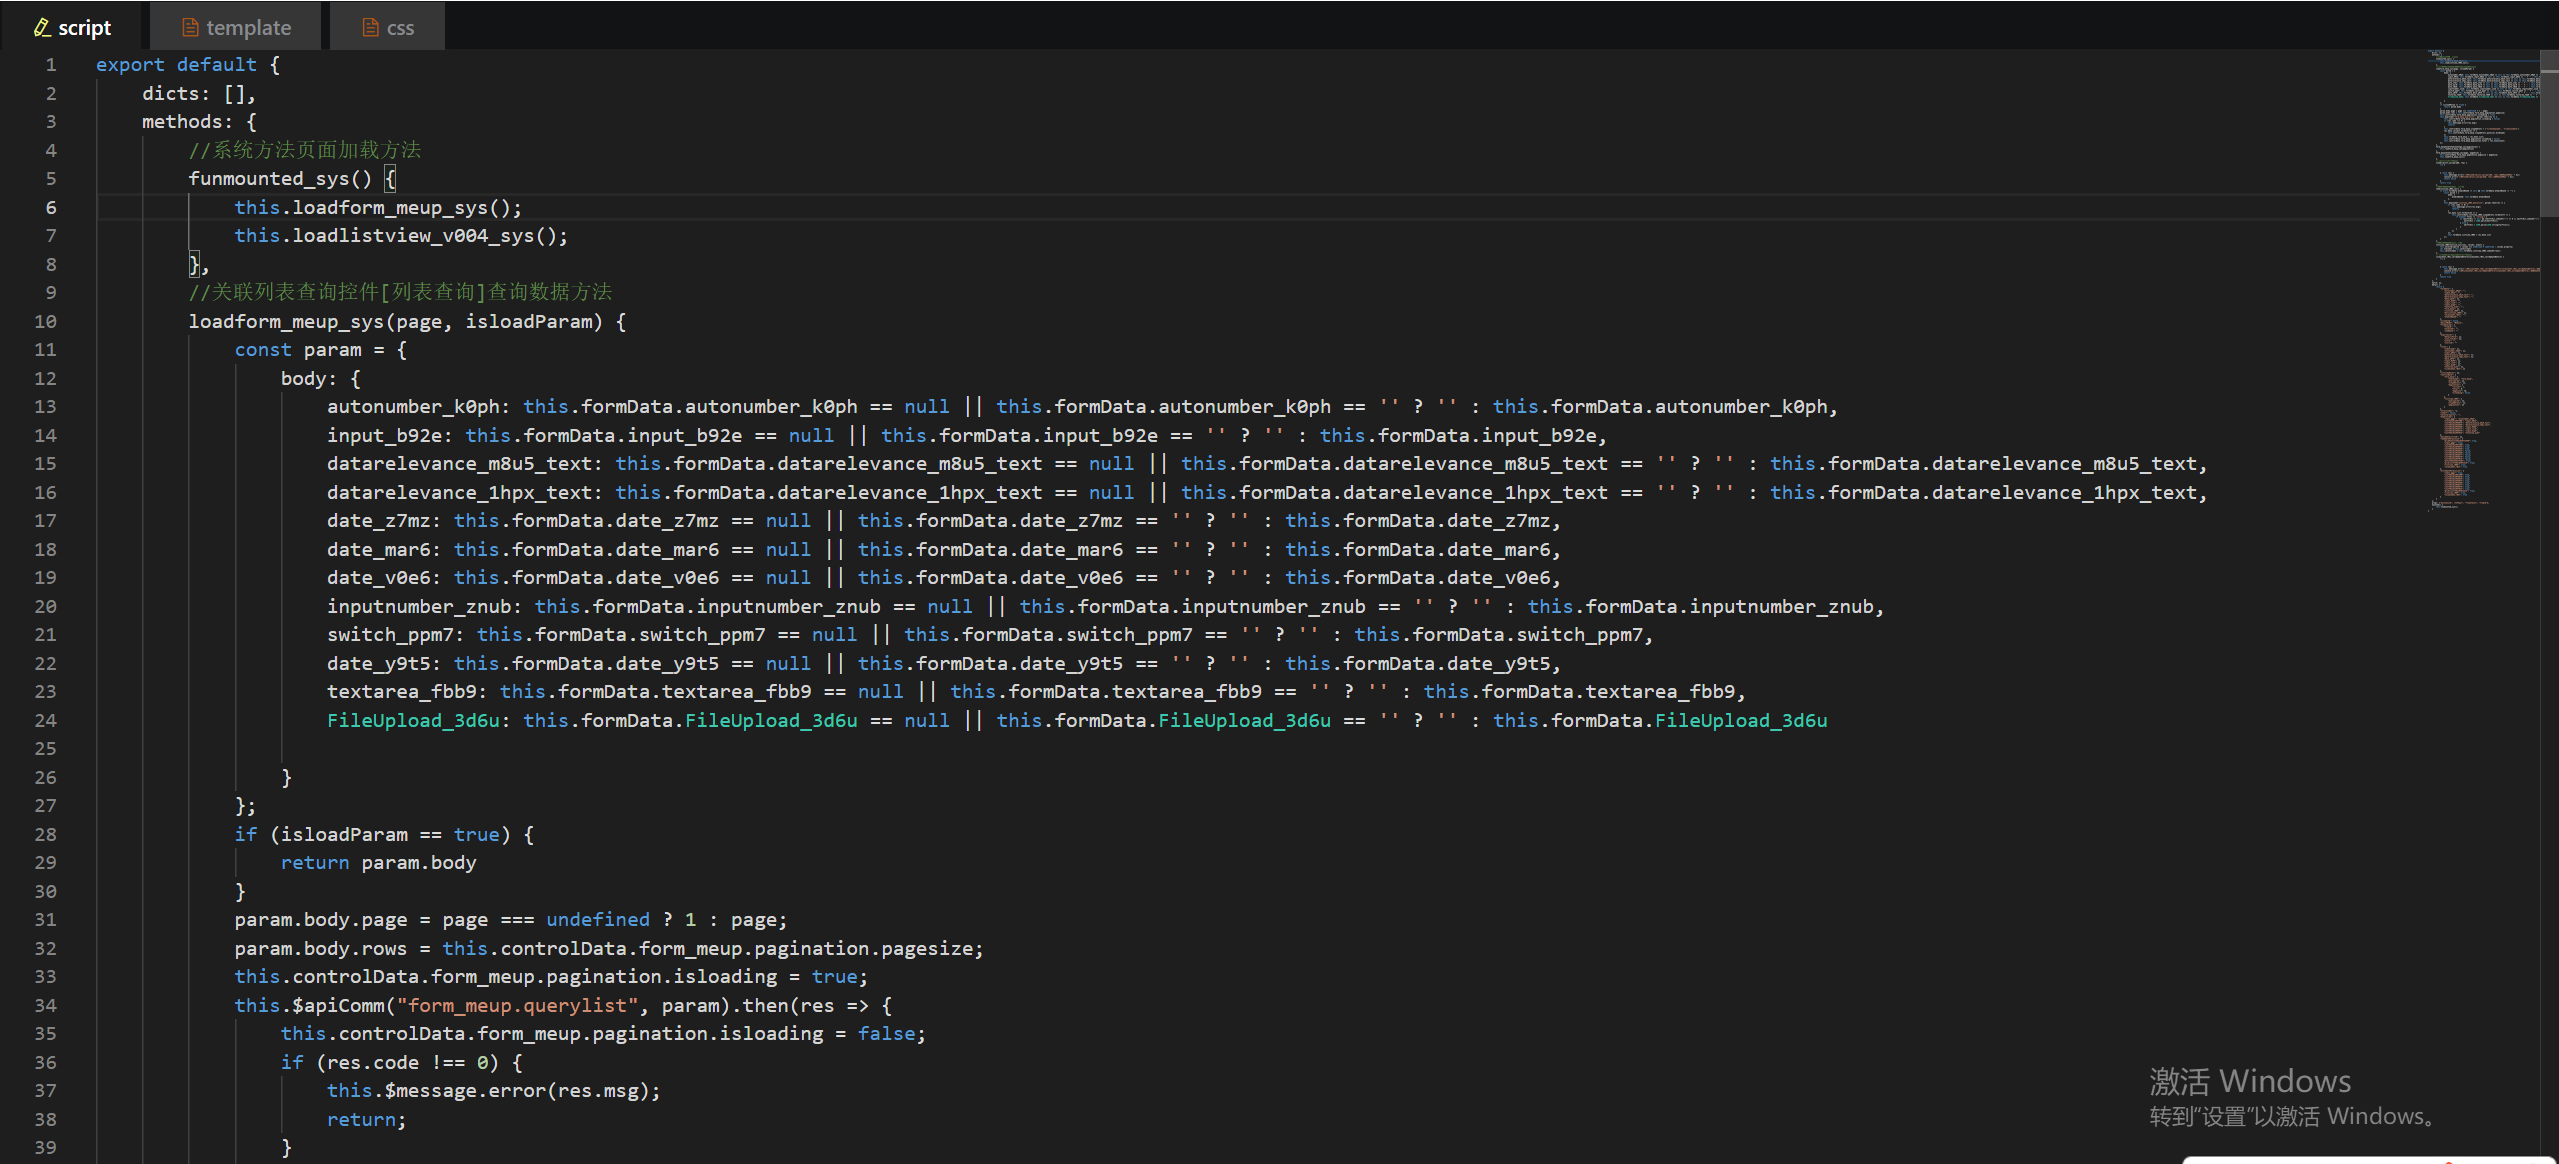Click "return param.body" on line 29
2559x1164 pixels.
[378, 863]
